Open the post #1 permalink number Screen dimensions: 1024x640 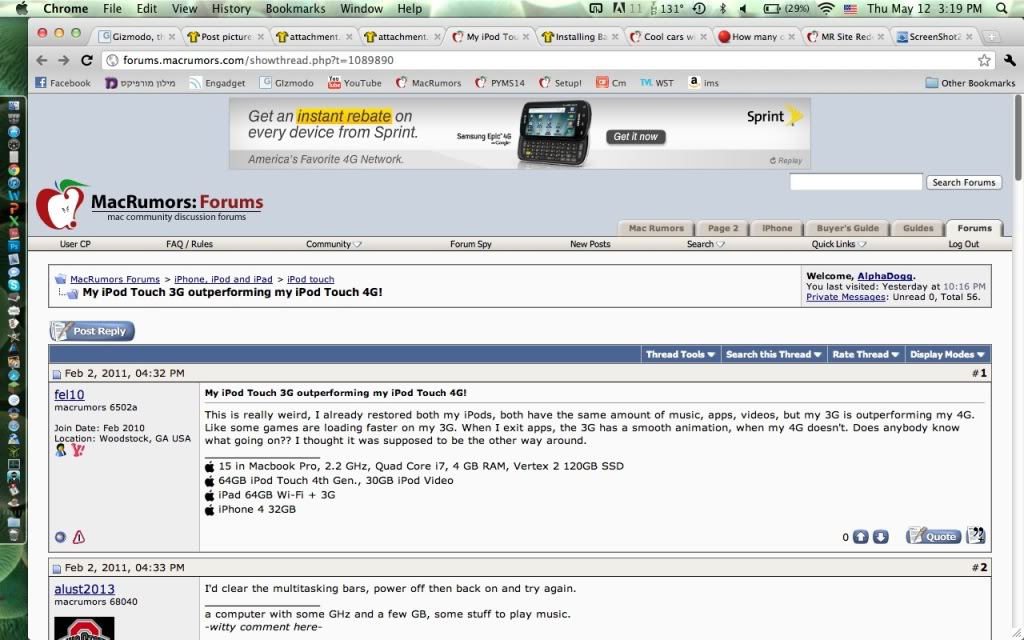[983, 373]
